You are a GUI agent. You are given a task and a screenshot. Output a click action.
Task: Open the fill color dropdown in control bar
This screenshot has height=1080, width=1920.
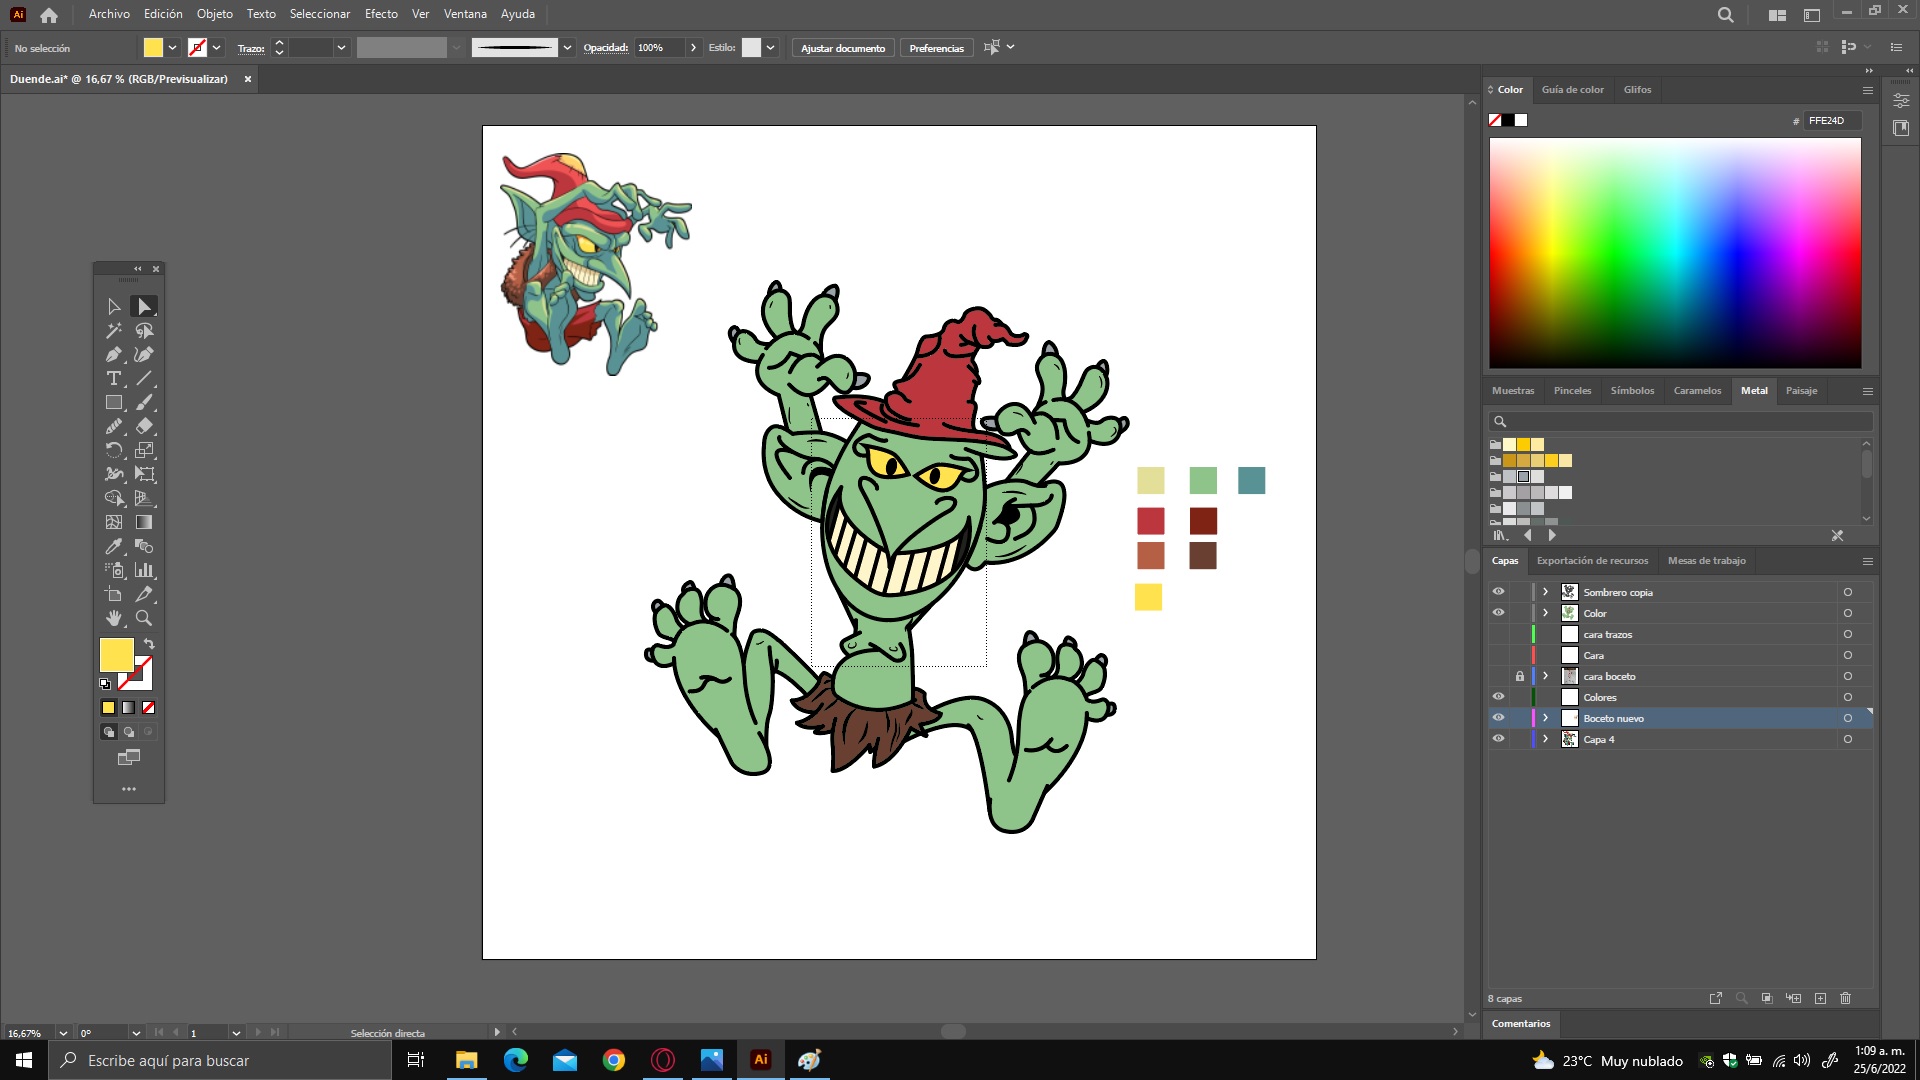pyautogui.click(x=173, y=47)
